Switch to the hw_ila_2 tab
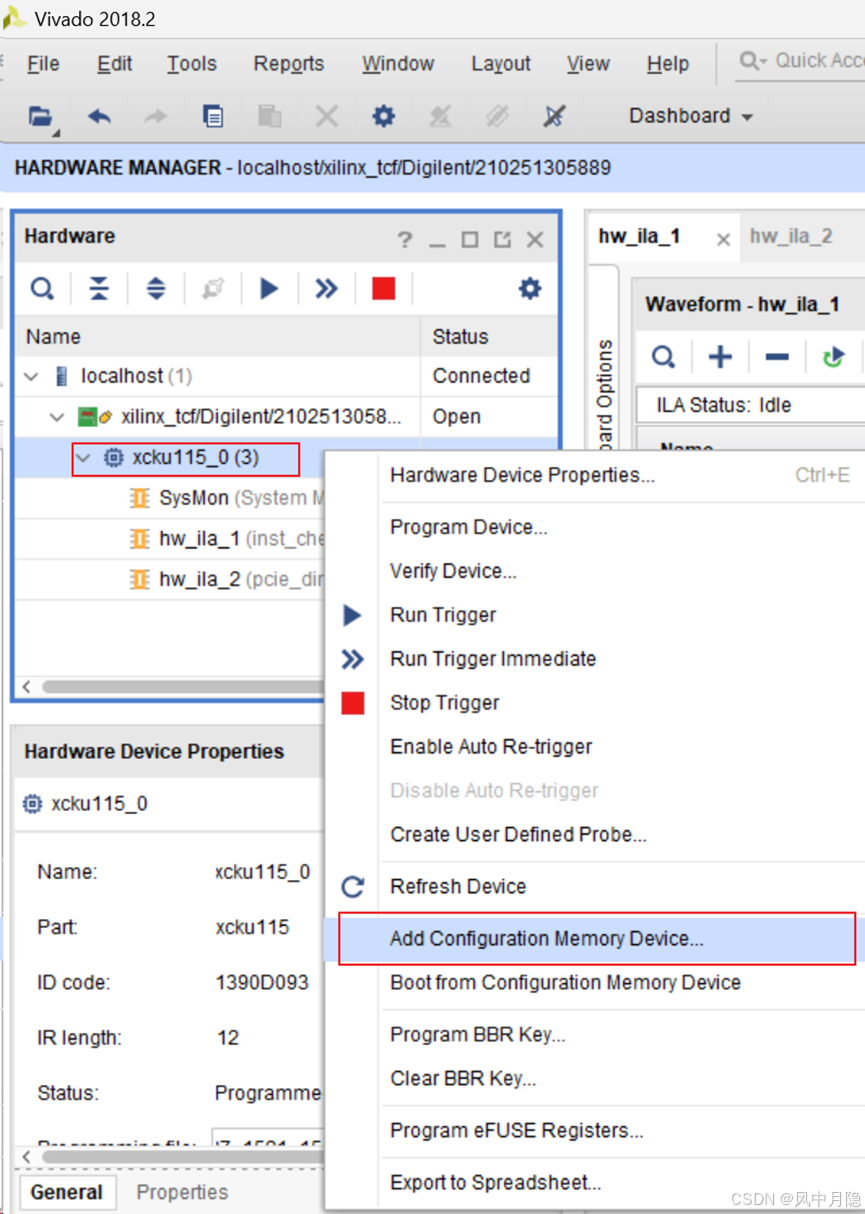Screen dimensions: 865x1214 (791, 236)
